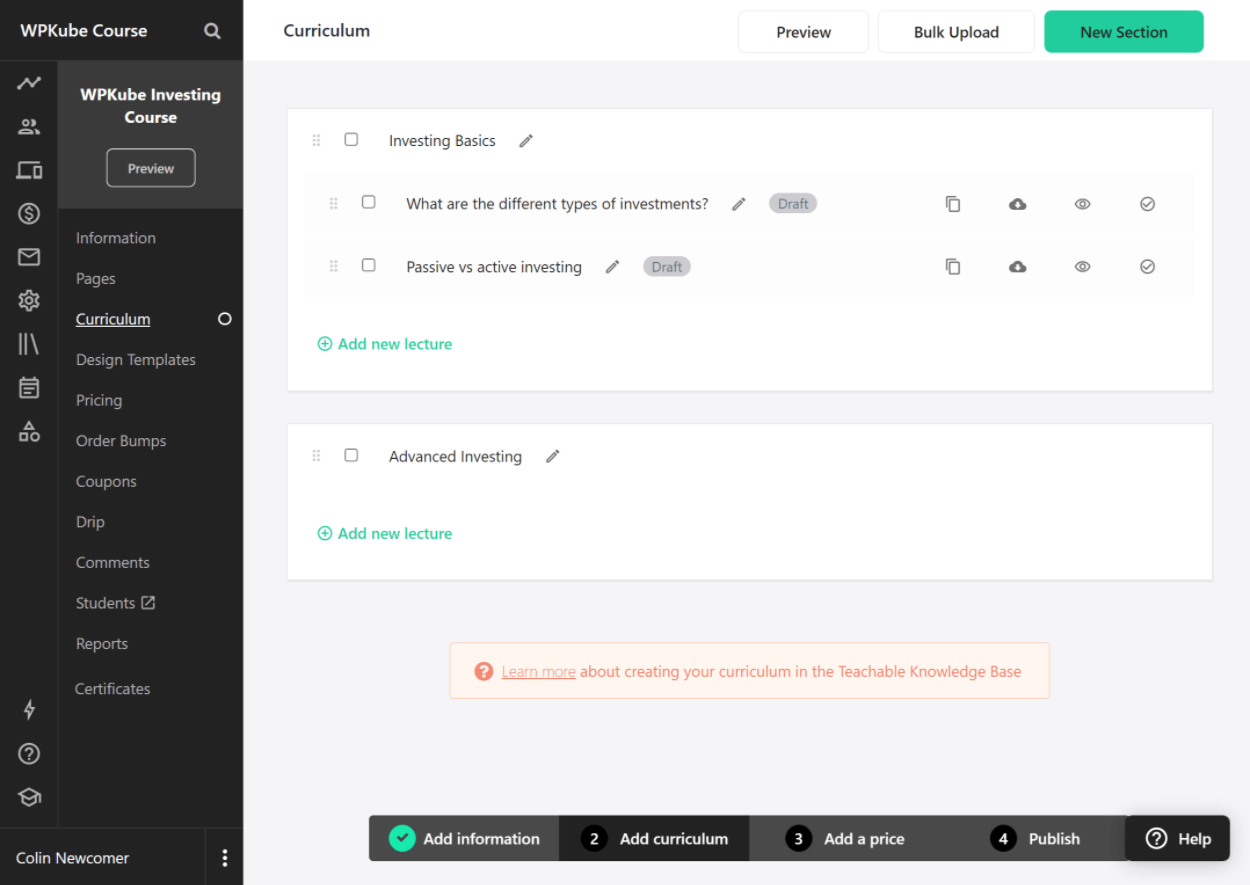Image resolution: width=1250 pixels, height=885 pixels.
Task: Edit the 'What are the different types' lecture title
Action: click(x=739, y=204)
